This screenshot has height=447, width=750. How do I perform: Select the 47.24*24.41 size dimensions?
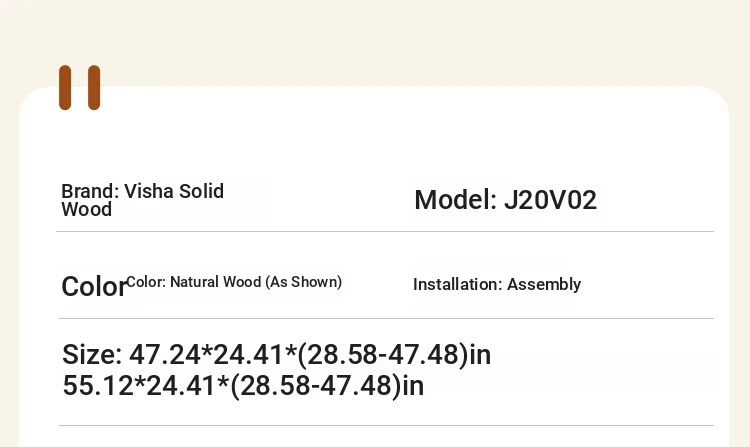(207, 355)
